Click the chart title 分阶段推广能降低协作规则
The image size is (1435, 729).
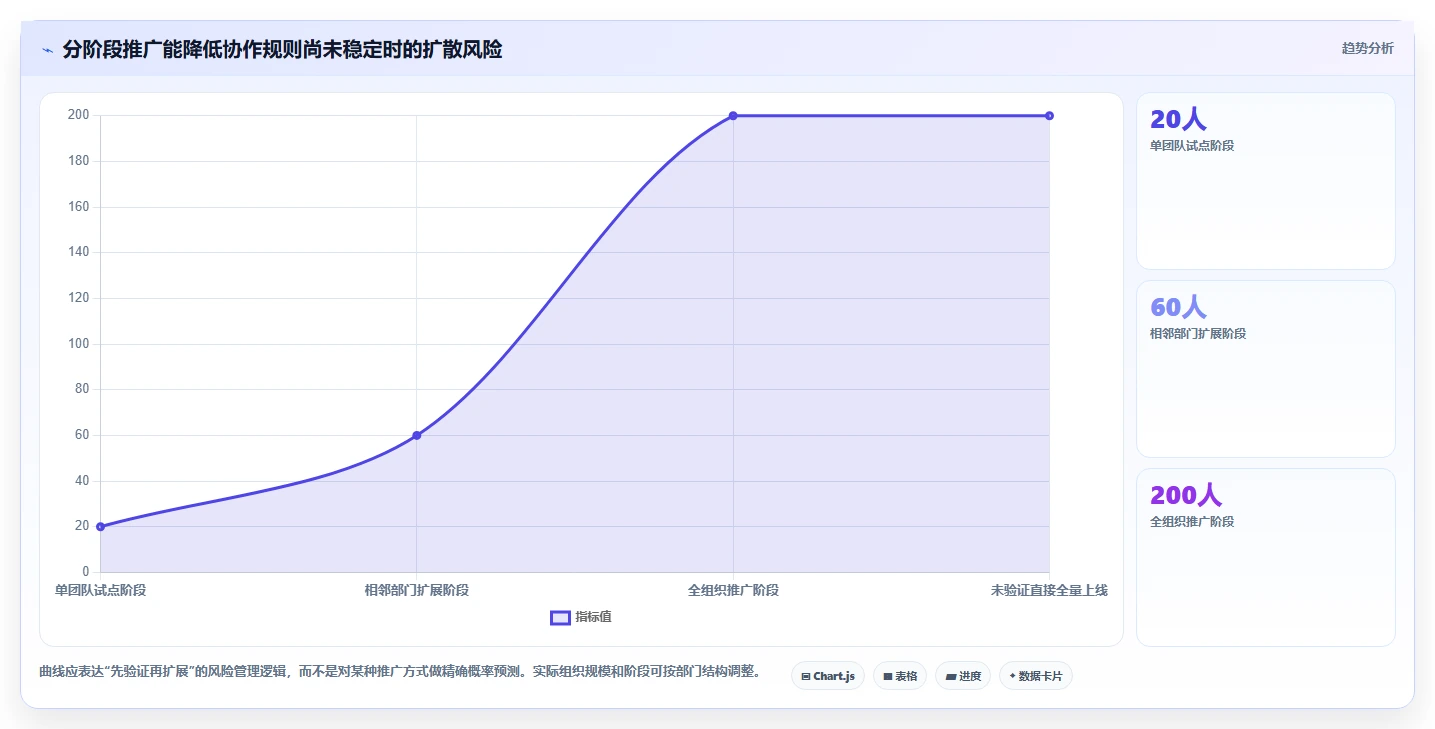pyautogui.click(x=282, y=49)
